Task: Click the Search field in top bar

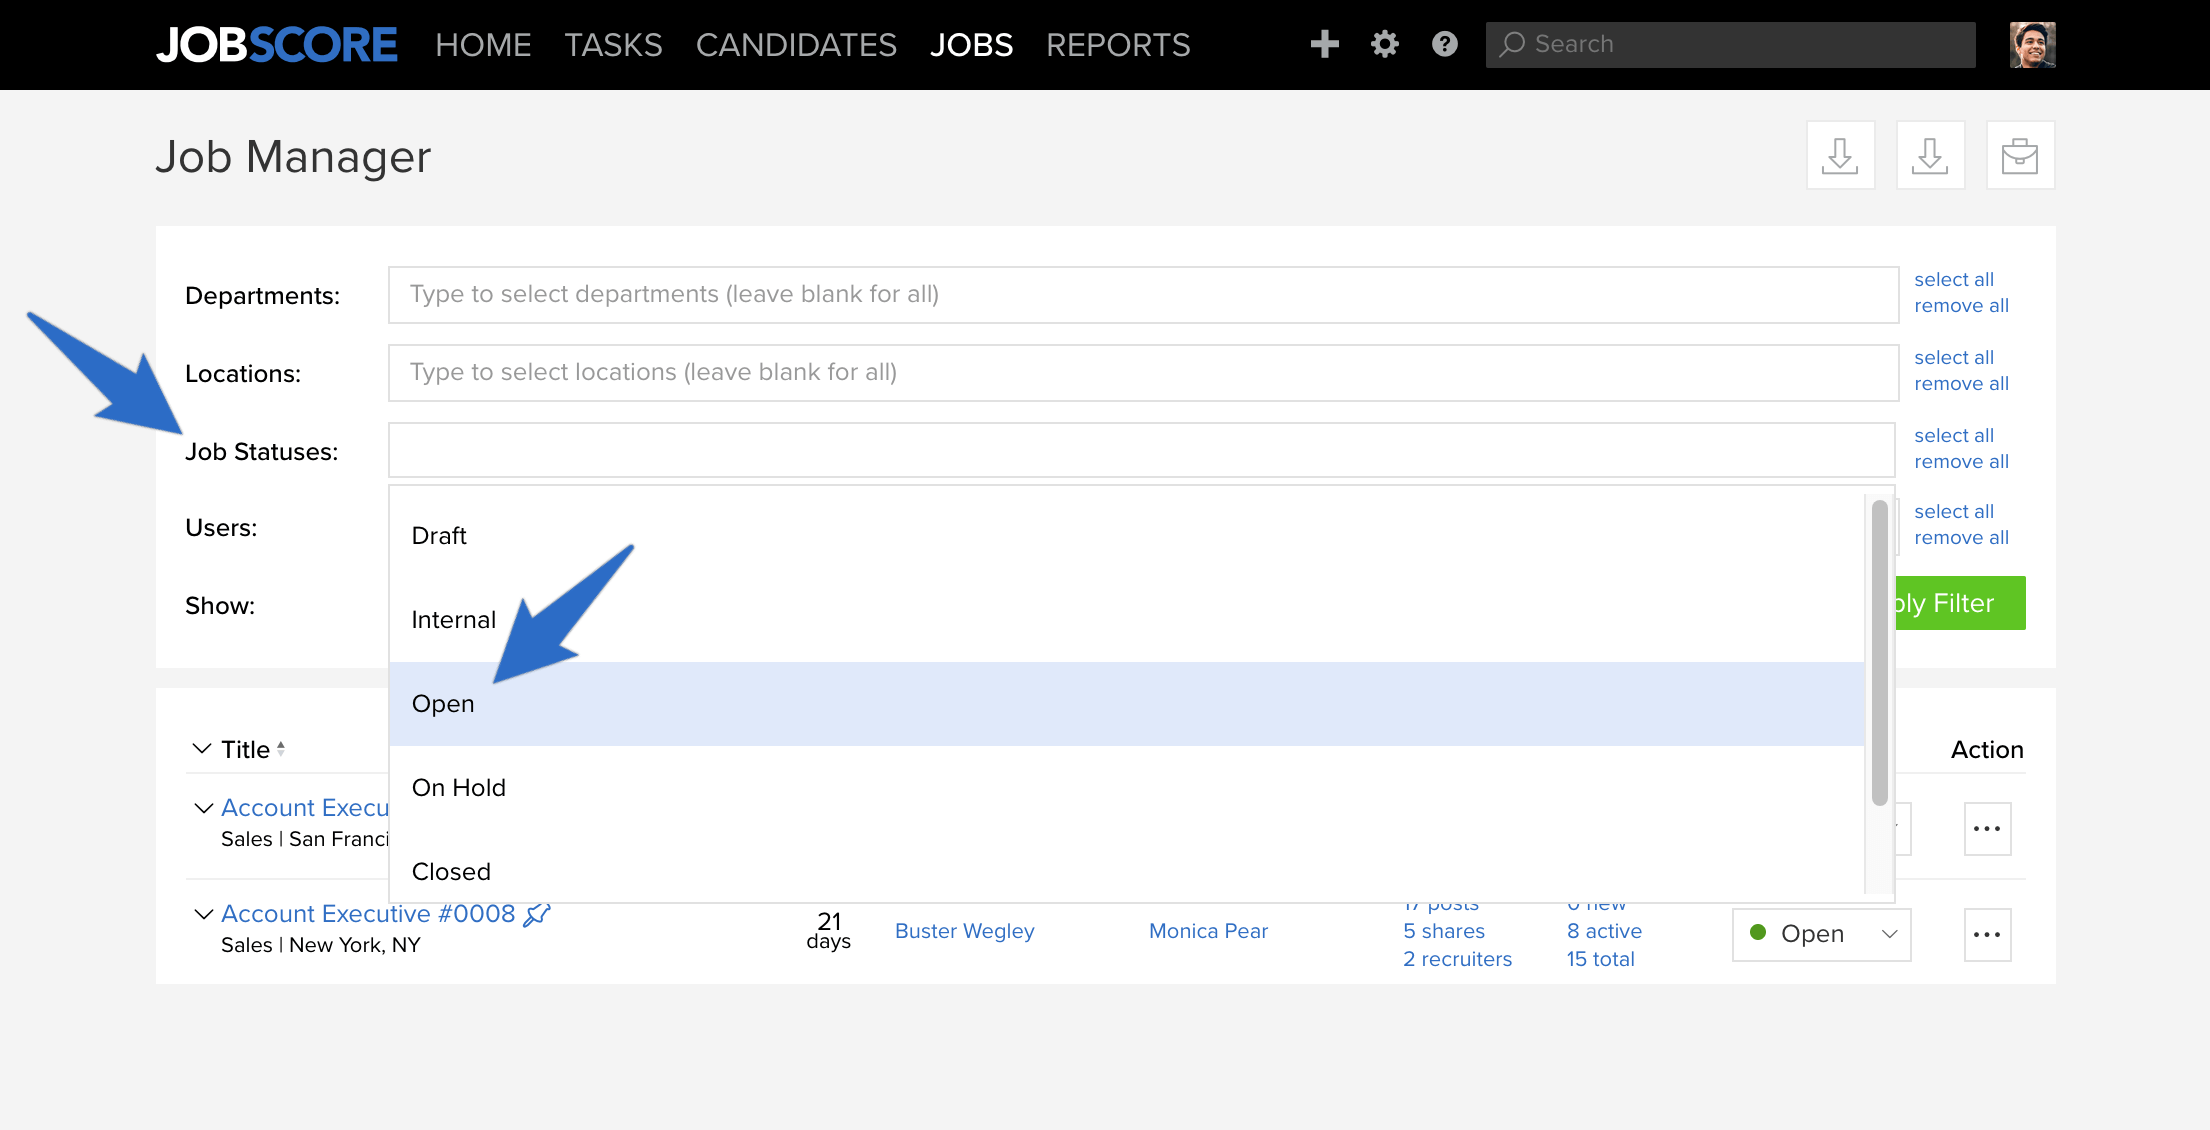Action: [x=1730, y=44]
